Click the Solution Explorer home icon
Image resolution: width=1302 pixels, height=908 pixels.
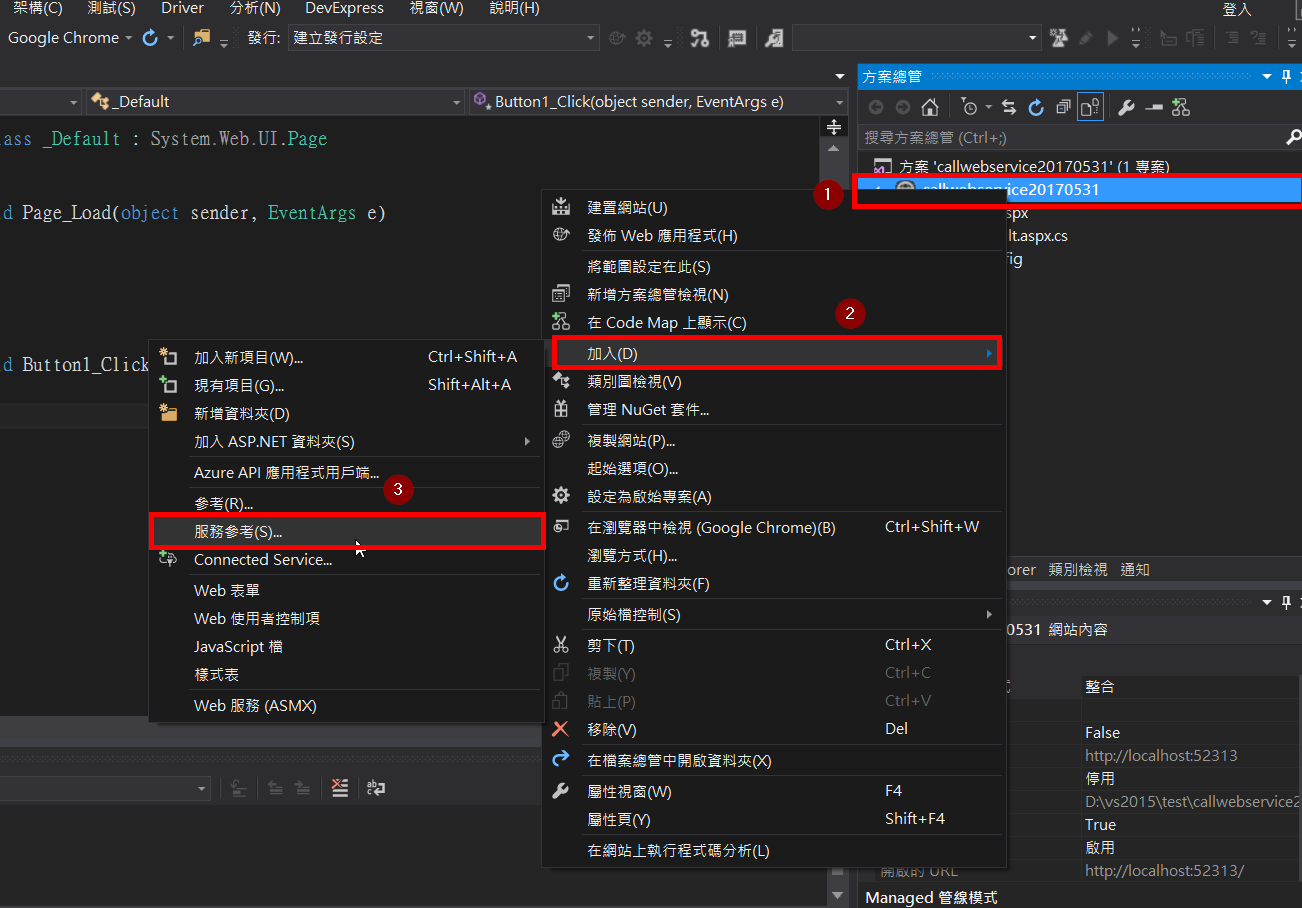pyautogui.click(x=930, y=107)
